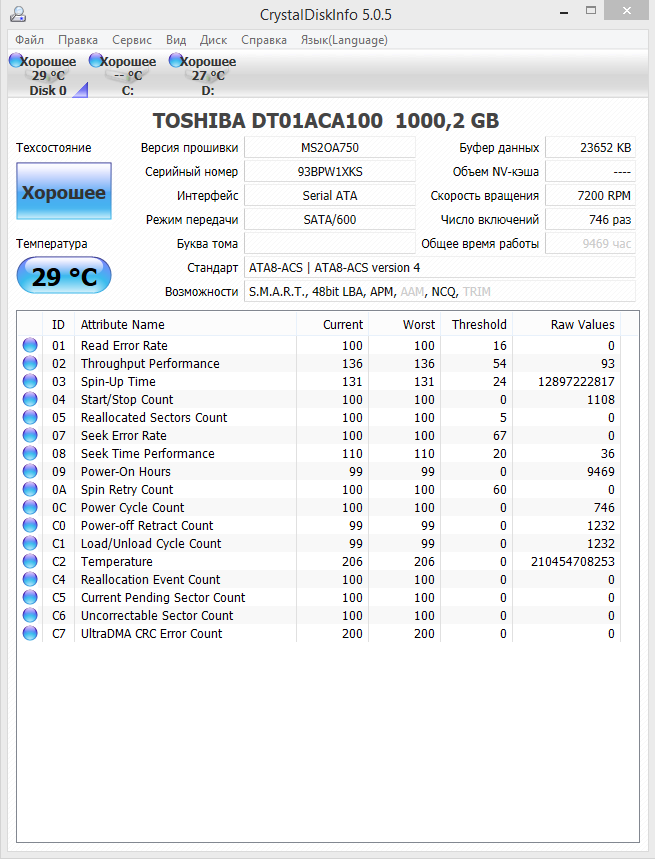Viewport: 655px width, 864px height.
Task: Click the Current column header
Action: 332,325
